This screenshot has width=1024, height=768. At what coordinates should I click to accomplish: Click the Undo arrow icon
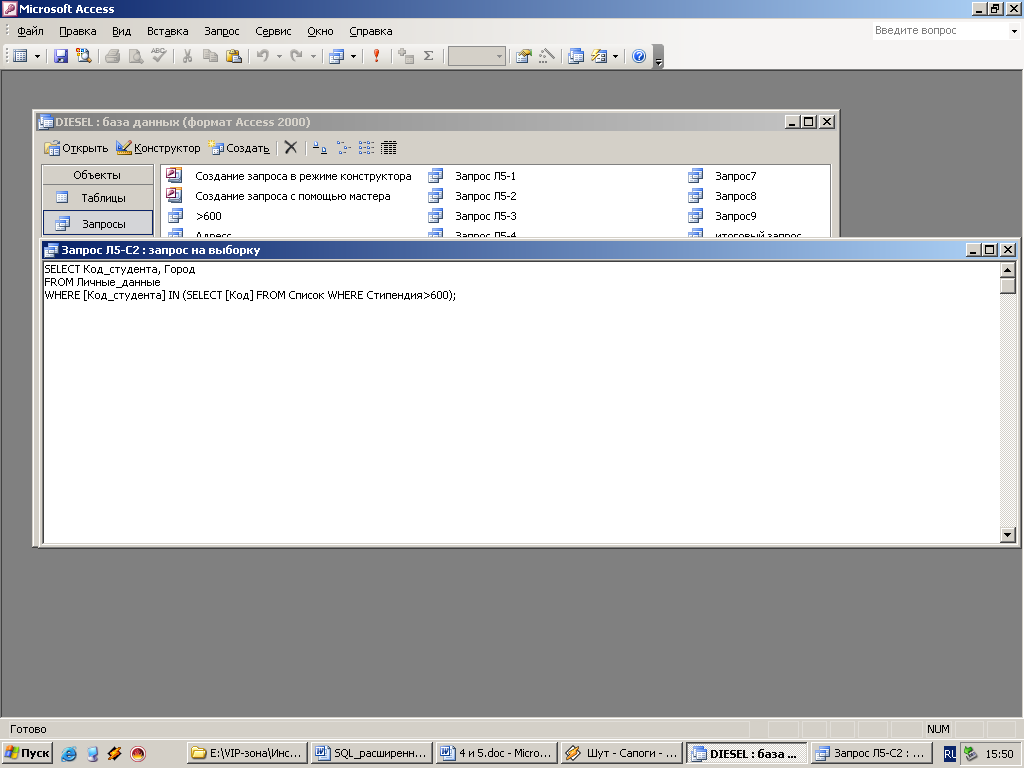pos(263,56)
